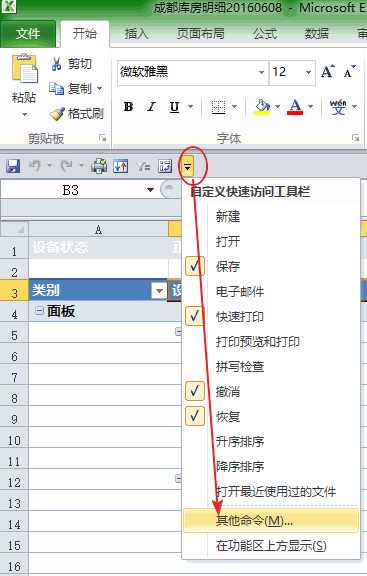
Task: Open borders style dropdown arrow
Action: [234, 107]
